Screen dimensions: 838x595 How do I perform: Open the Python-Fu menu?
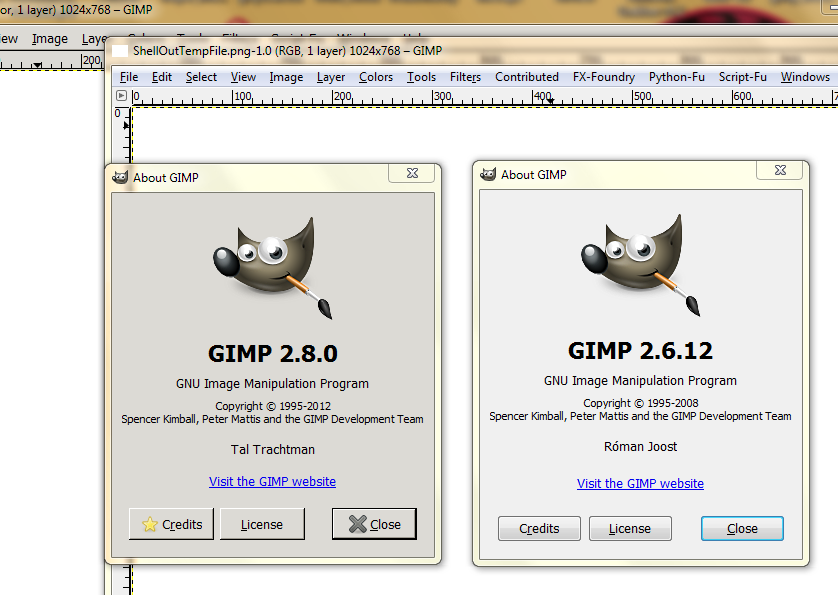click(677, 77)
